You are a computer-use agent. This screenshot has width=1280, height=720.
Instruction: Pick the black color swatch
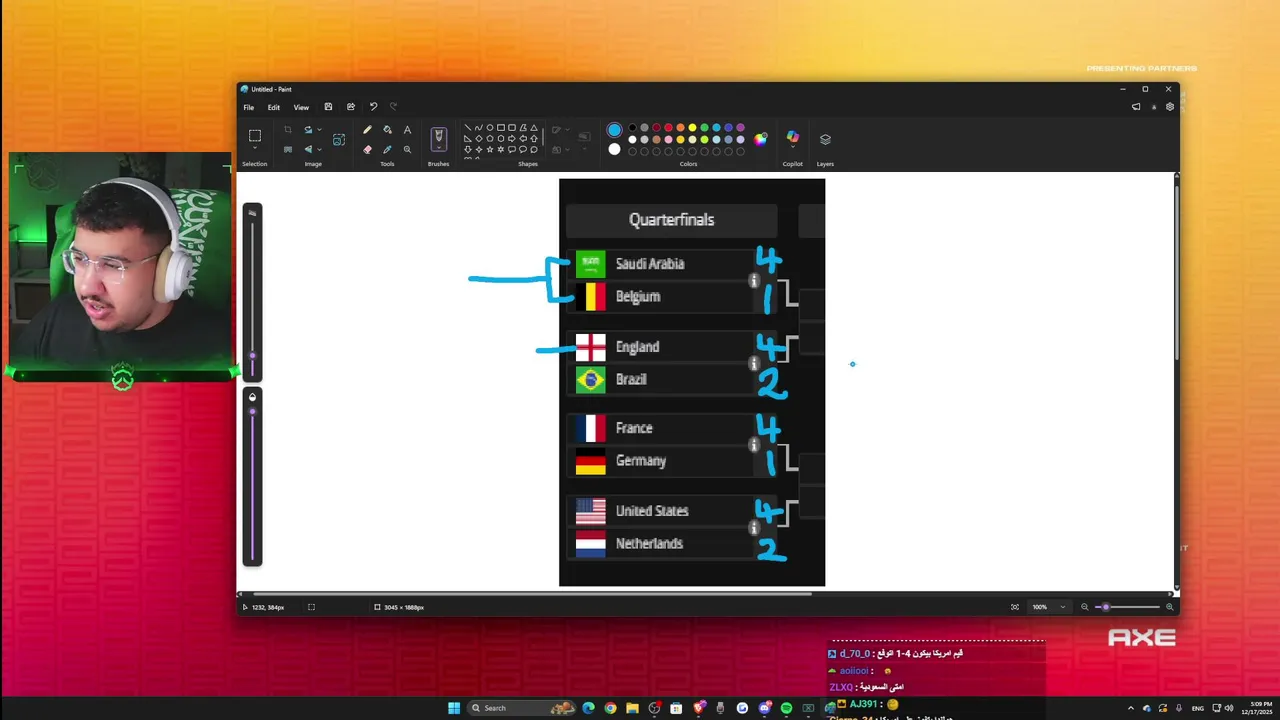click(x=632, y=127)
